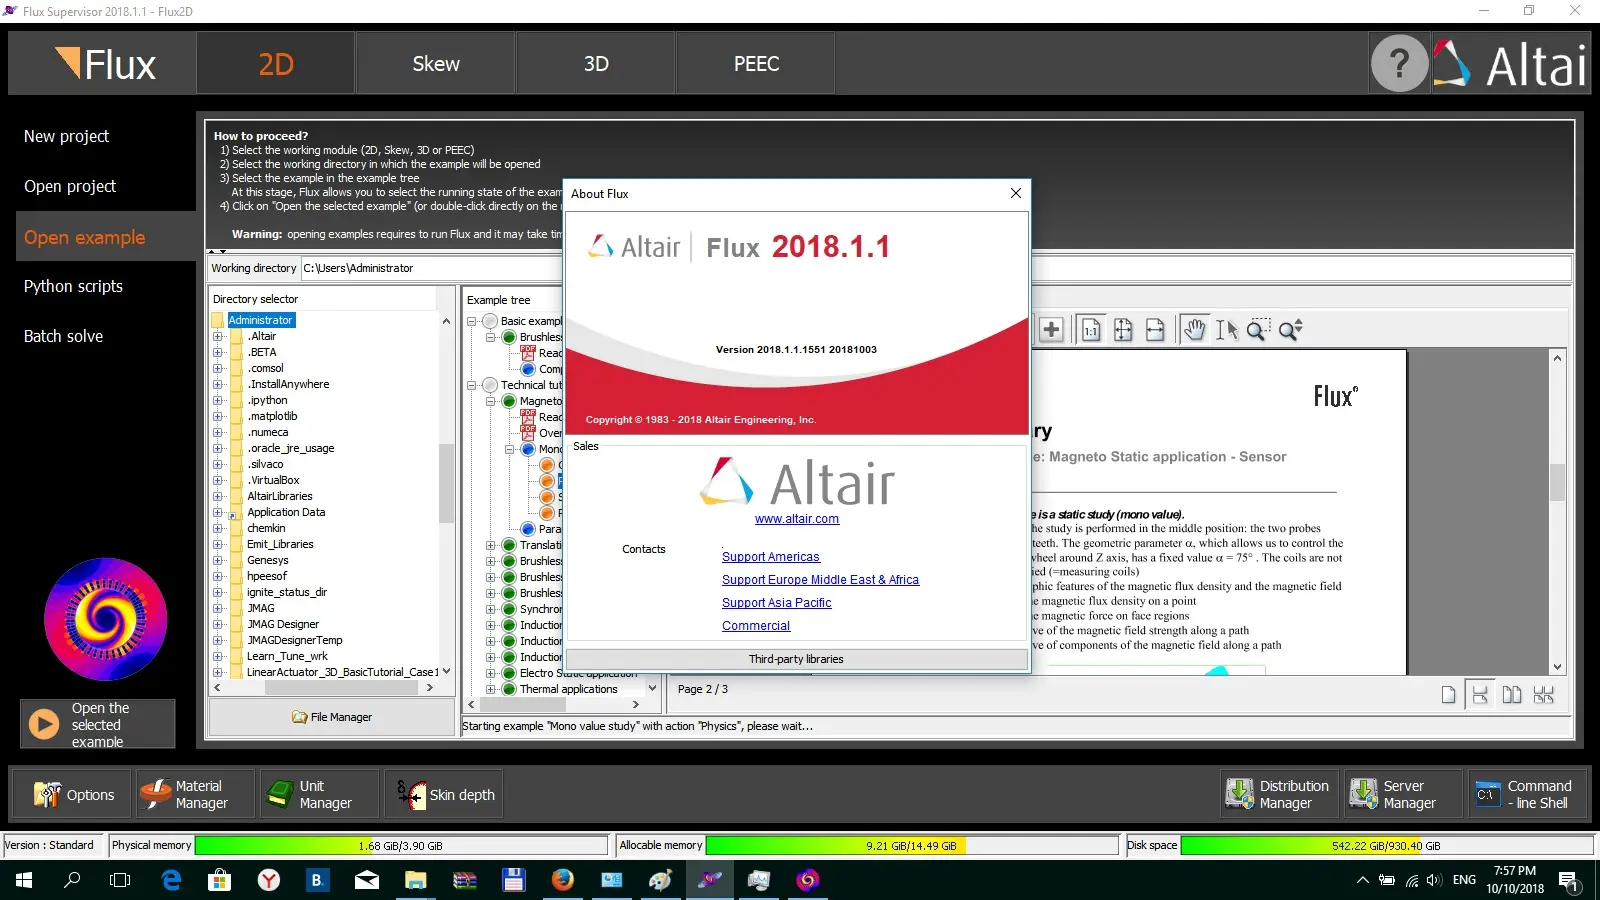Click the Windows Start button
This screenshot has width=1600, height=900.
[x=24, y=880]
